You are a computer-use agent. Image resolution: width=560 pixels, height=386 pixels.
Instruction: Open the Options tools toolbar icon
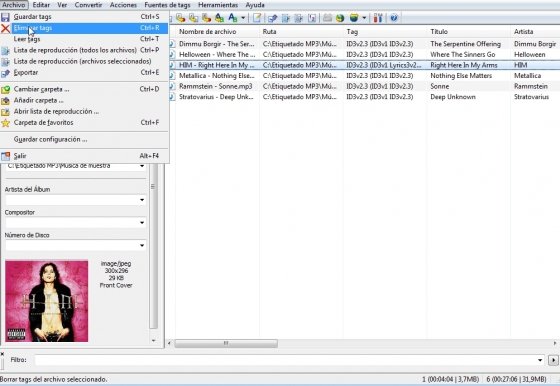click(378, 18)
